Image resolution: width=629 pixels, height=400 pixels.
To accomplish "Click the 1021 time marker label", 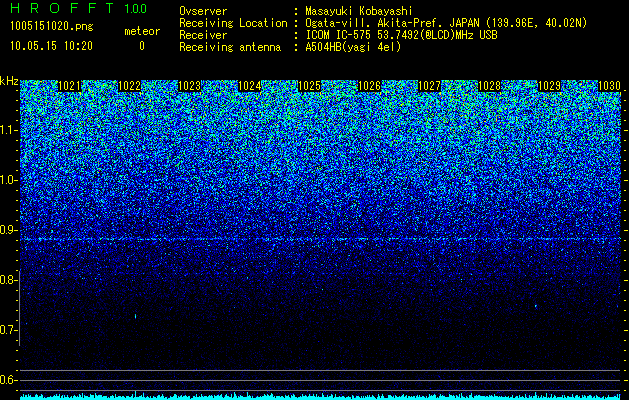I will pyautogui.click(x=69, y=86).
